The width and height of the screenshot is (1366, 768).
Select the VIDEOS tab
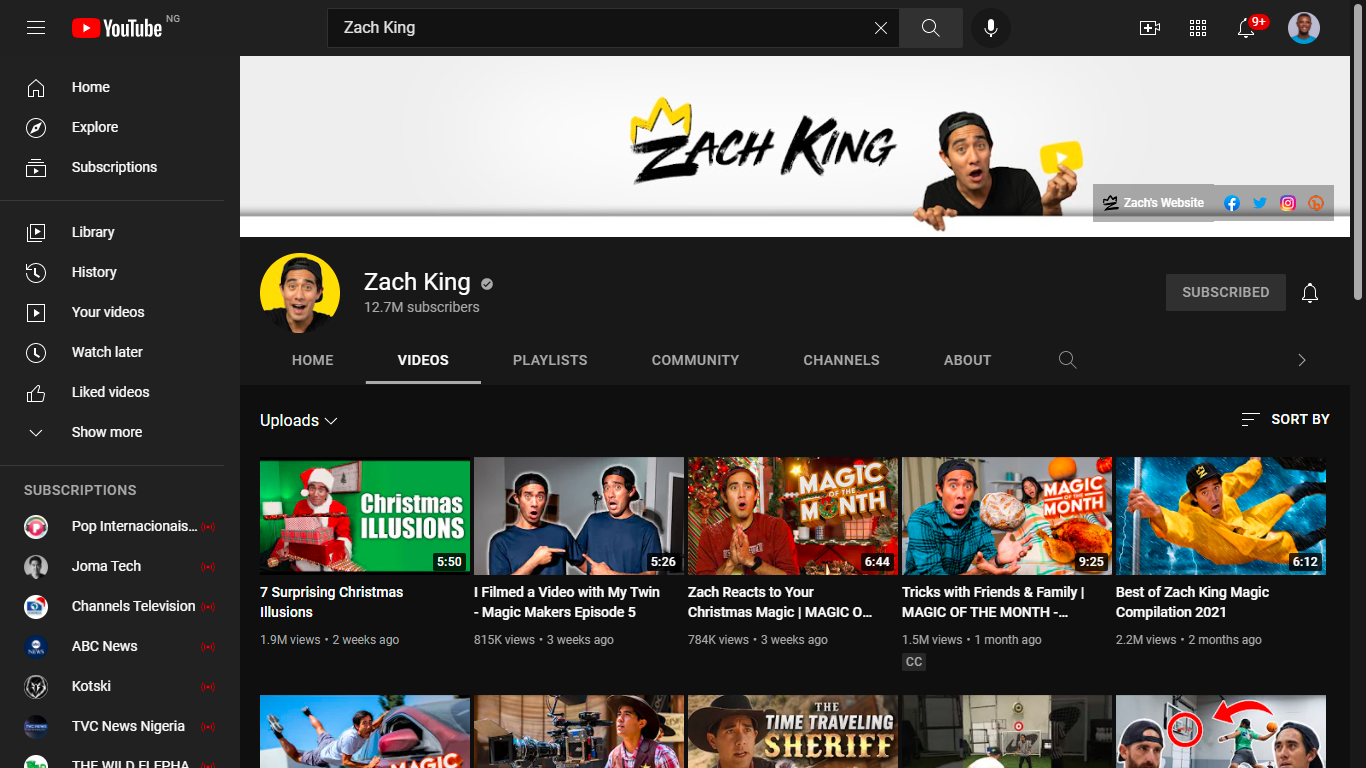(423, 360)
